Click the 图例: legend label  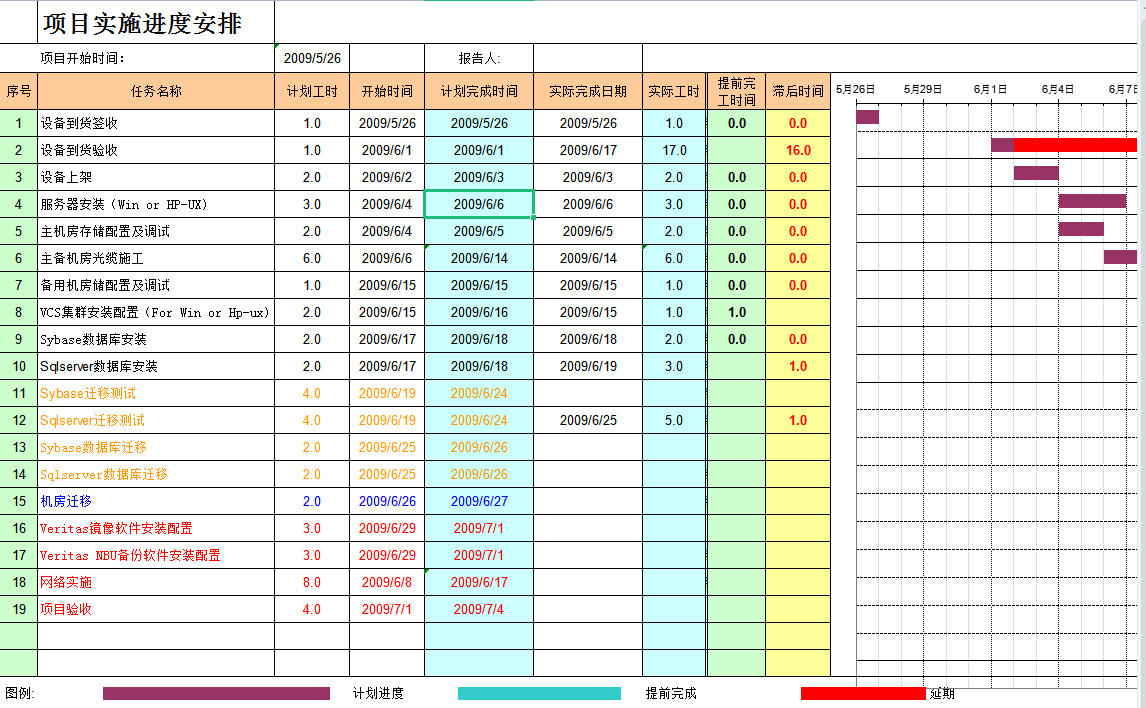tap(20, 693)
